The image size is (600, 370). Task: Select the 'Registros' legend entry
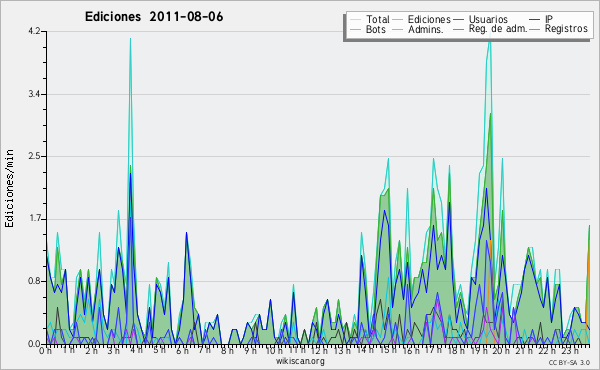pos(559,29)
